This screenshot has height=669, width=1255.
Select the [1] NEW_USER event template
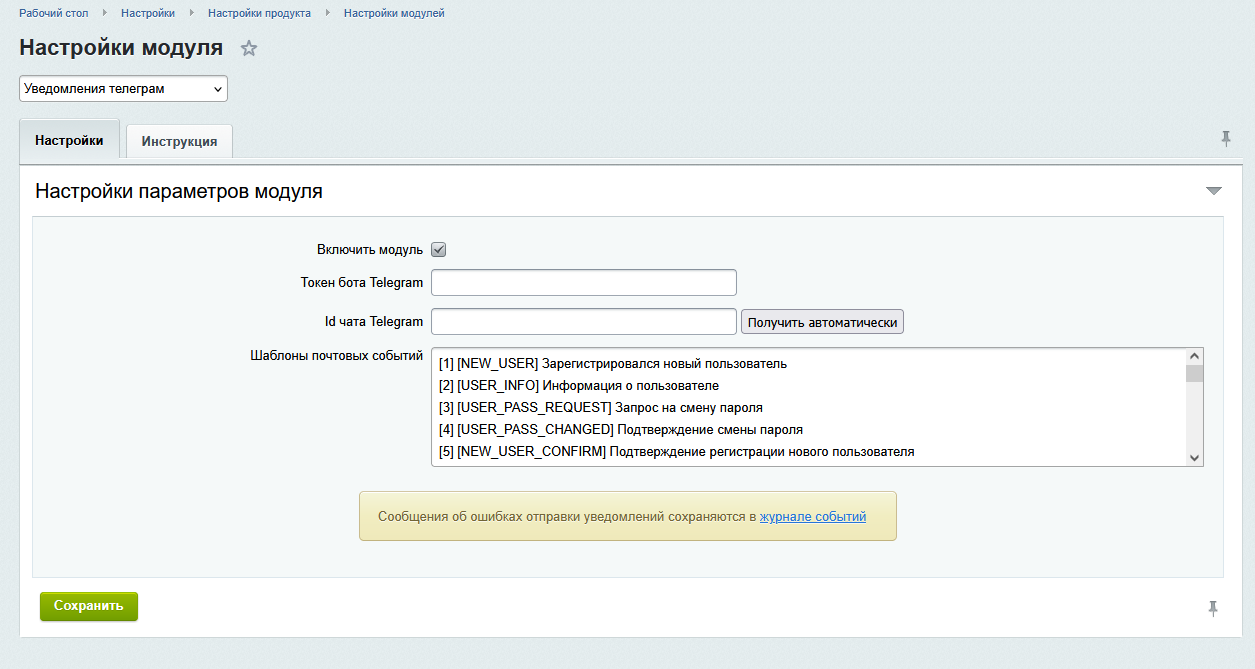(612, 364)
